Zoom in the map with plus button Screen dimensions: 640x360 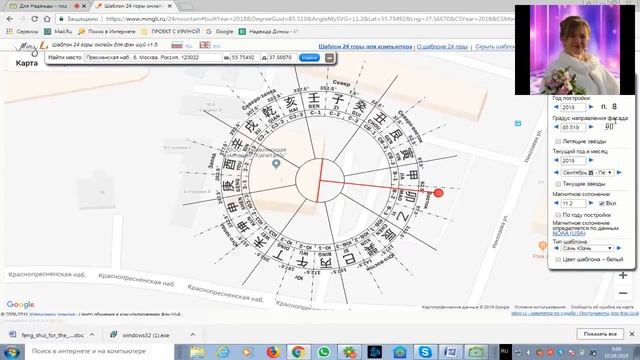point(623,276)
